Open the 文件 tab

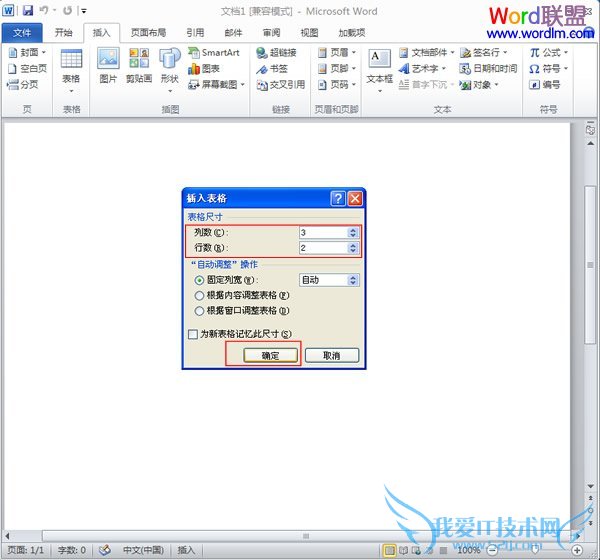pyautogui.click(x=22, y=33)
